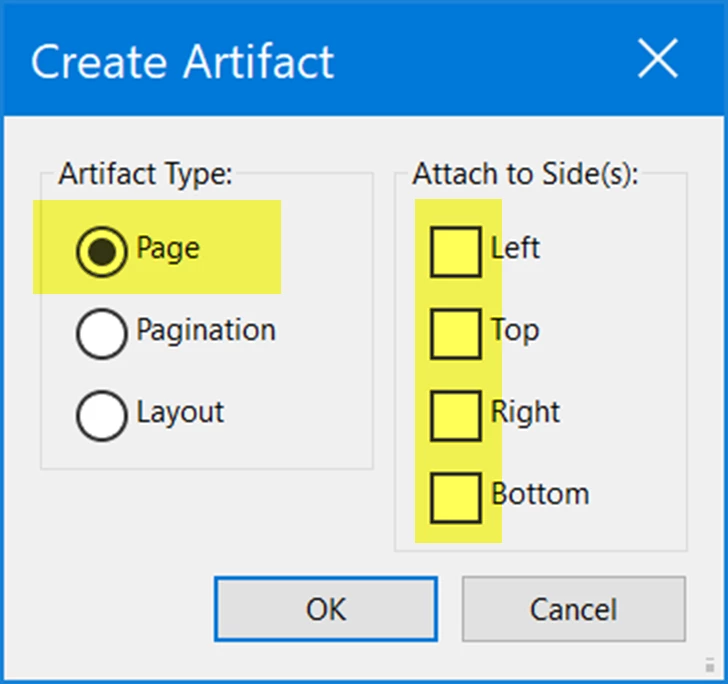
Task: Click the "Layout" label text
Action: click(180, 412)
